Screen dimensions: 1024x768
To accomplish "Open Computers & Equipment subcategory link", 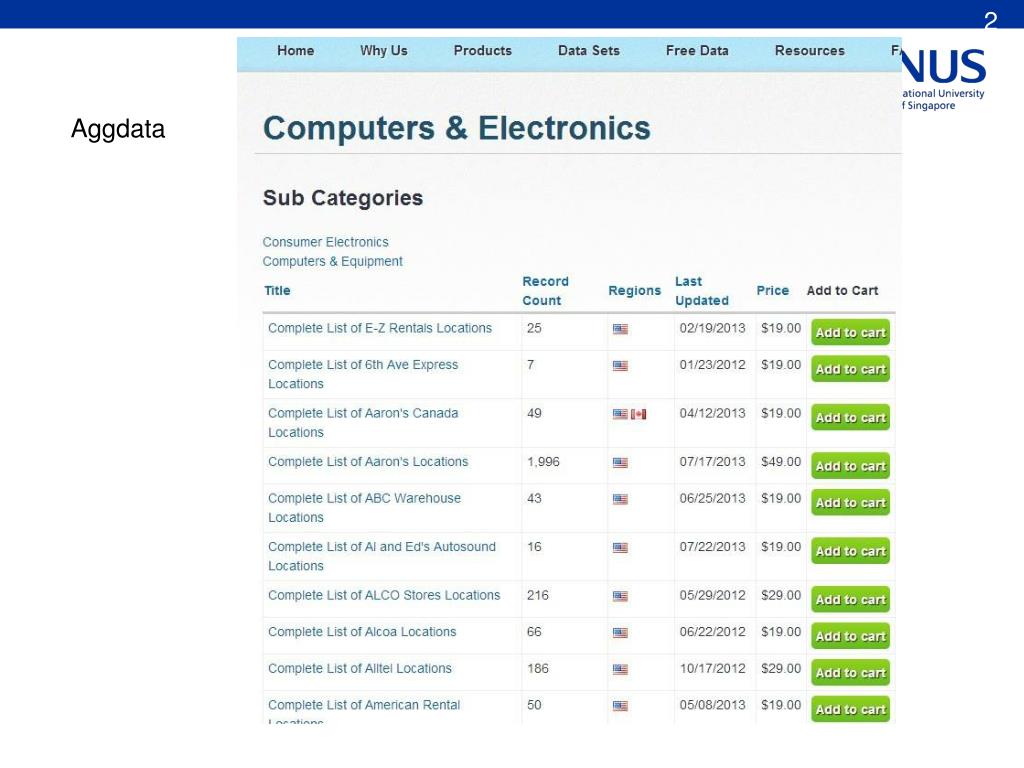I will click(332, 261).
